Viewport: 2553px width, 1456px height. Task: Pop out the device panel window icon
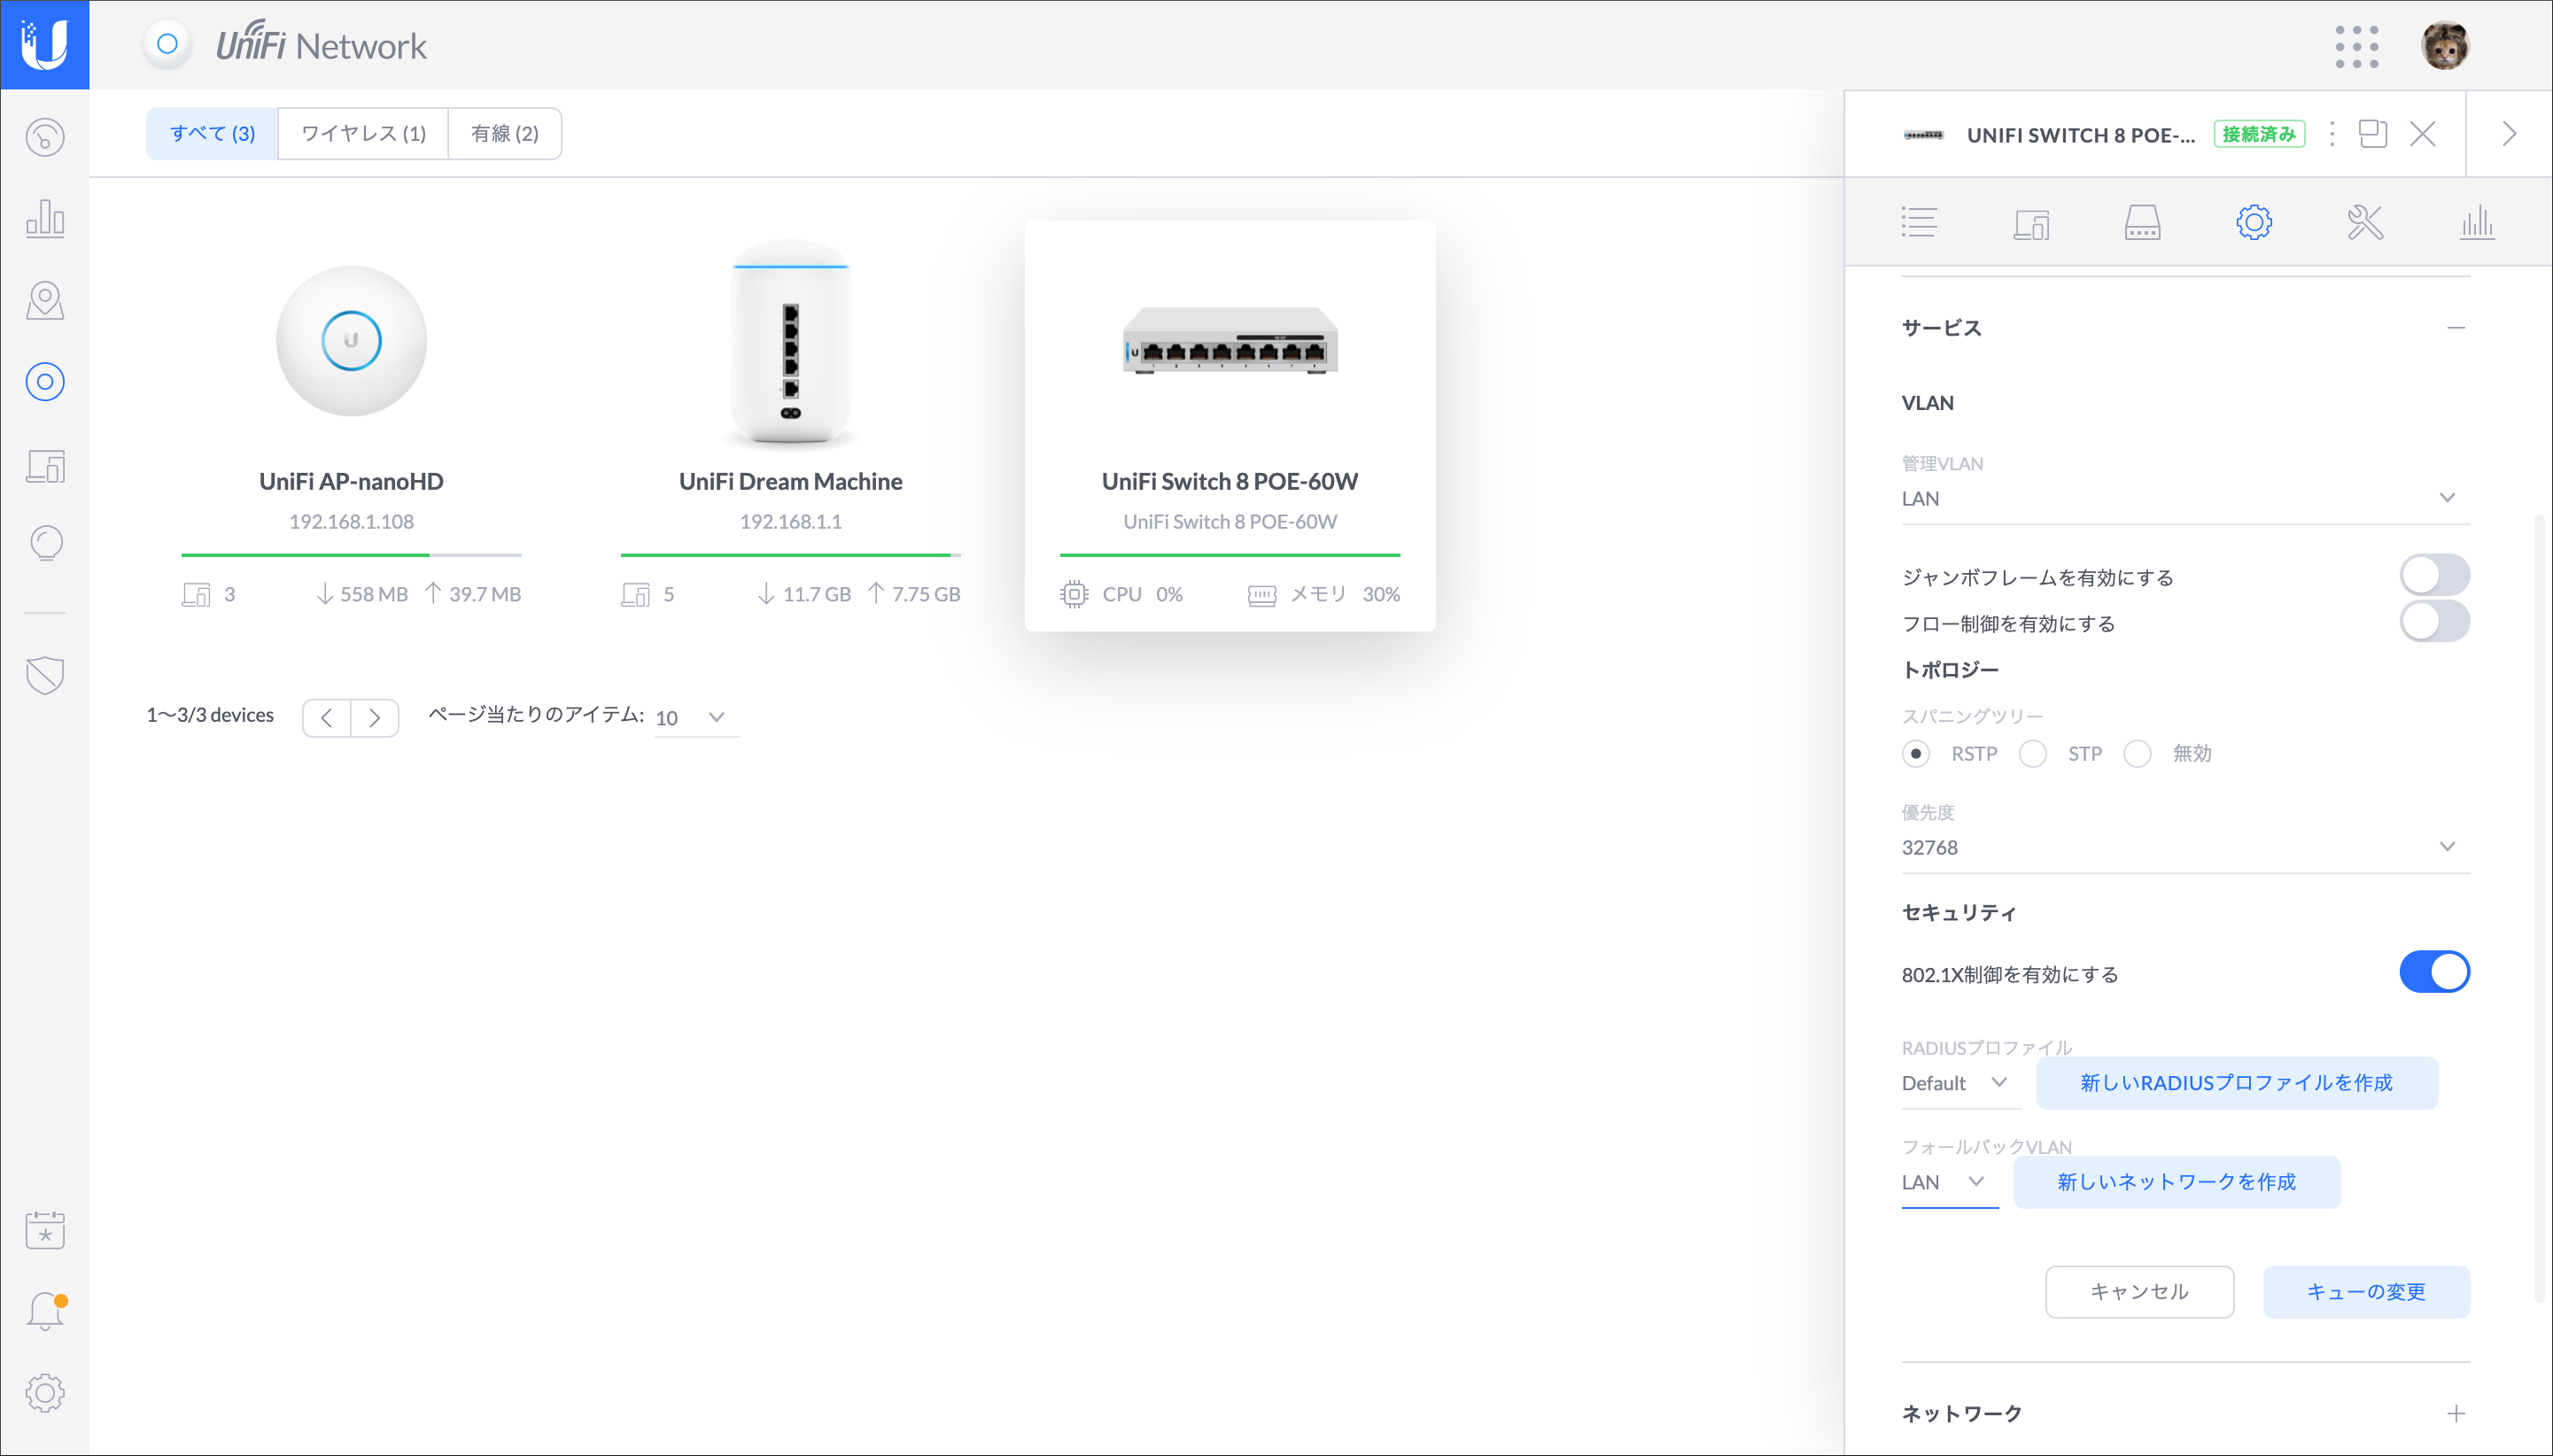tap(2373, 133)
